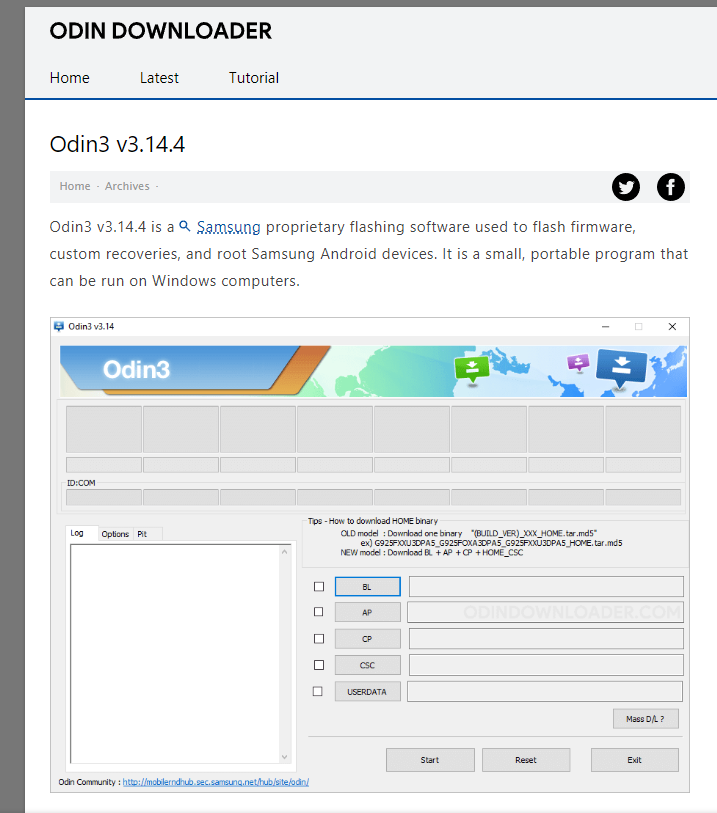Click the Archives breadcrumb link

[x=127, y=186]
